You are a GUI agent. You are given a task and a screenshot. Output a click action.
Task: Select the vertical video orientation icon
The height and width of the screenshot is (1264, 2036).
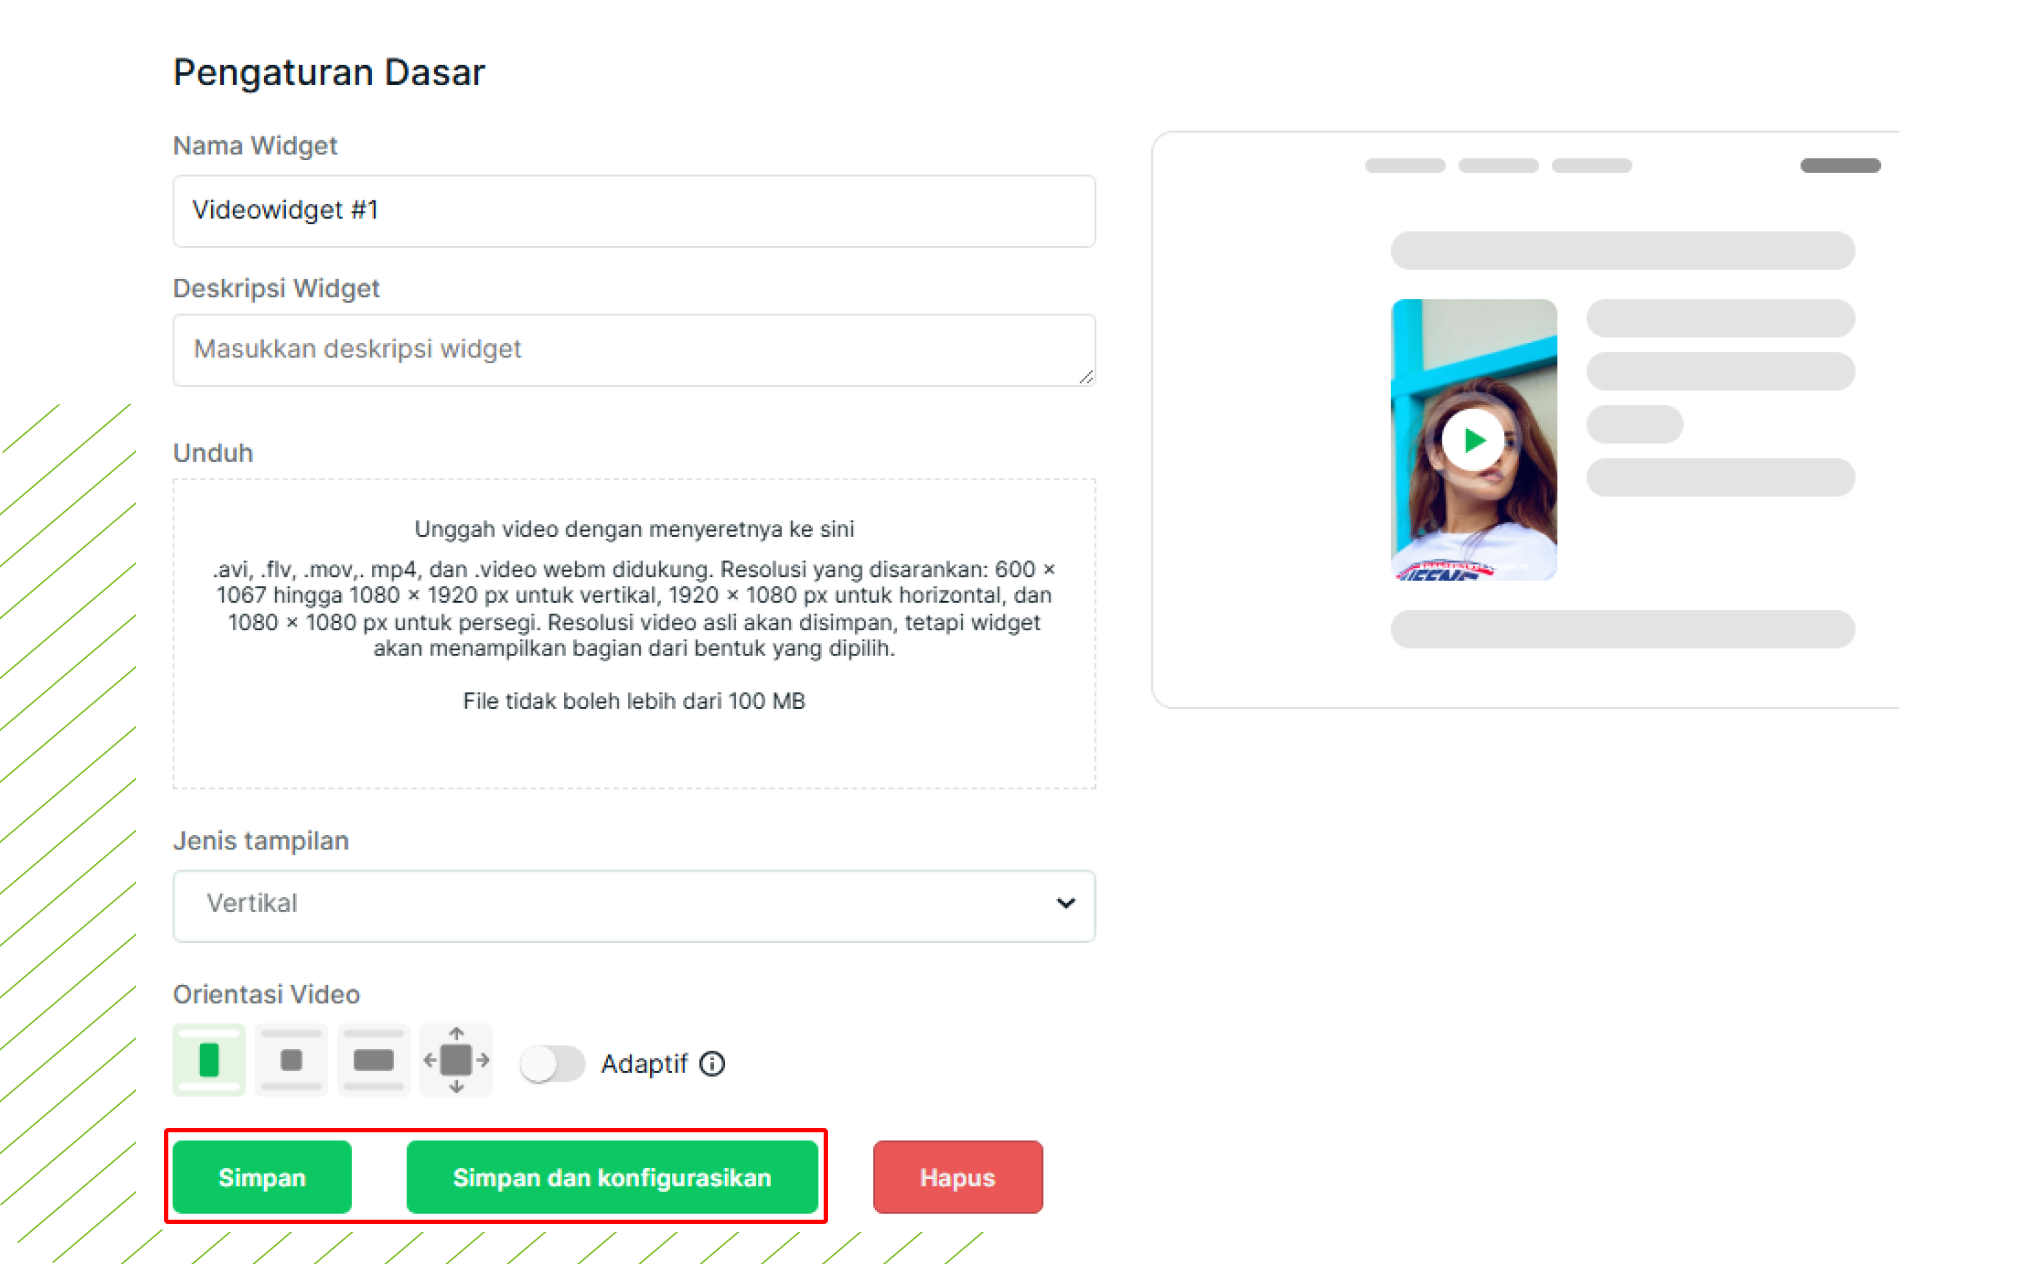tap(209, 1060)
